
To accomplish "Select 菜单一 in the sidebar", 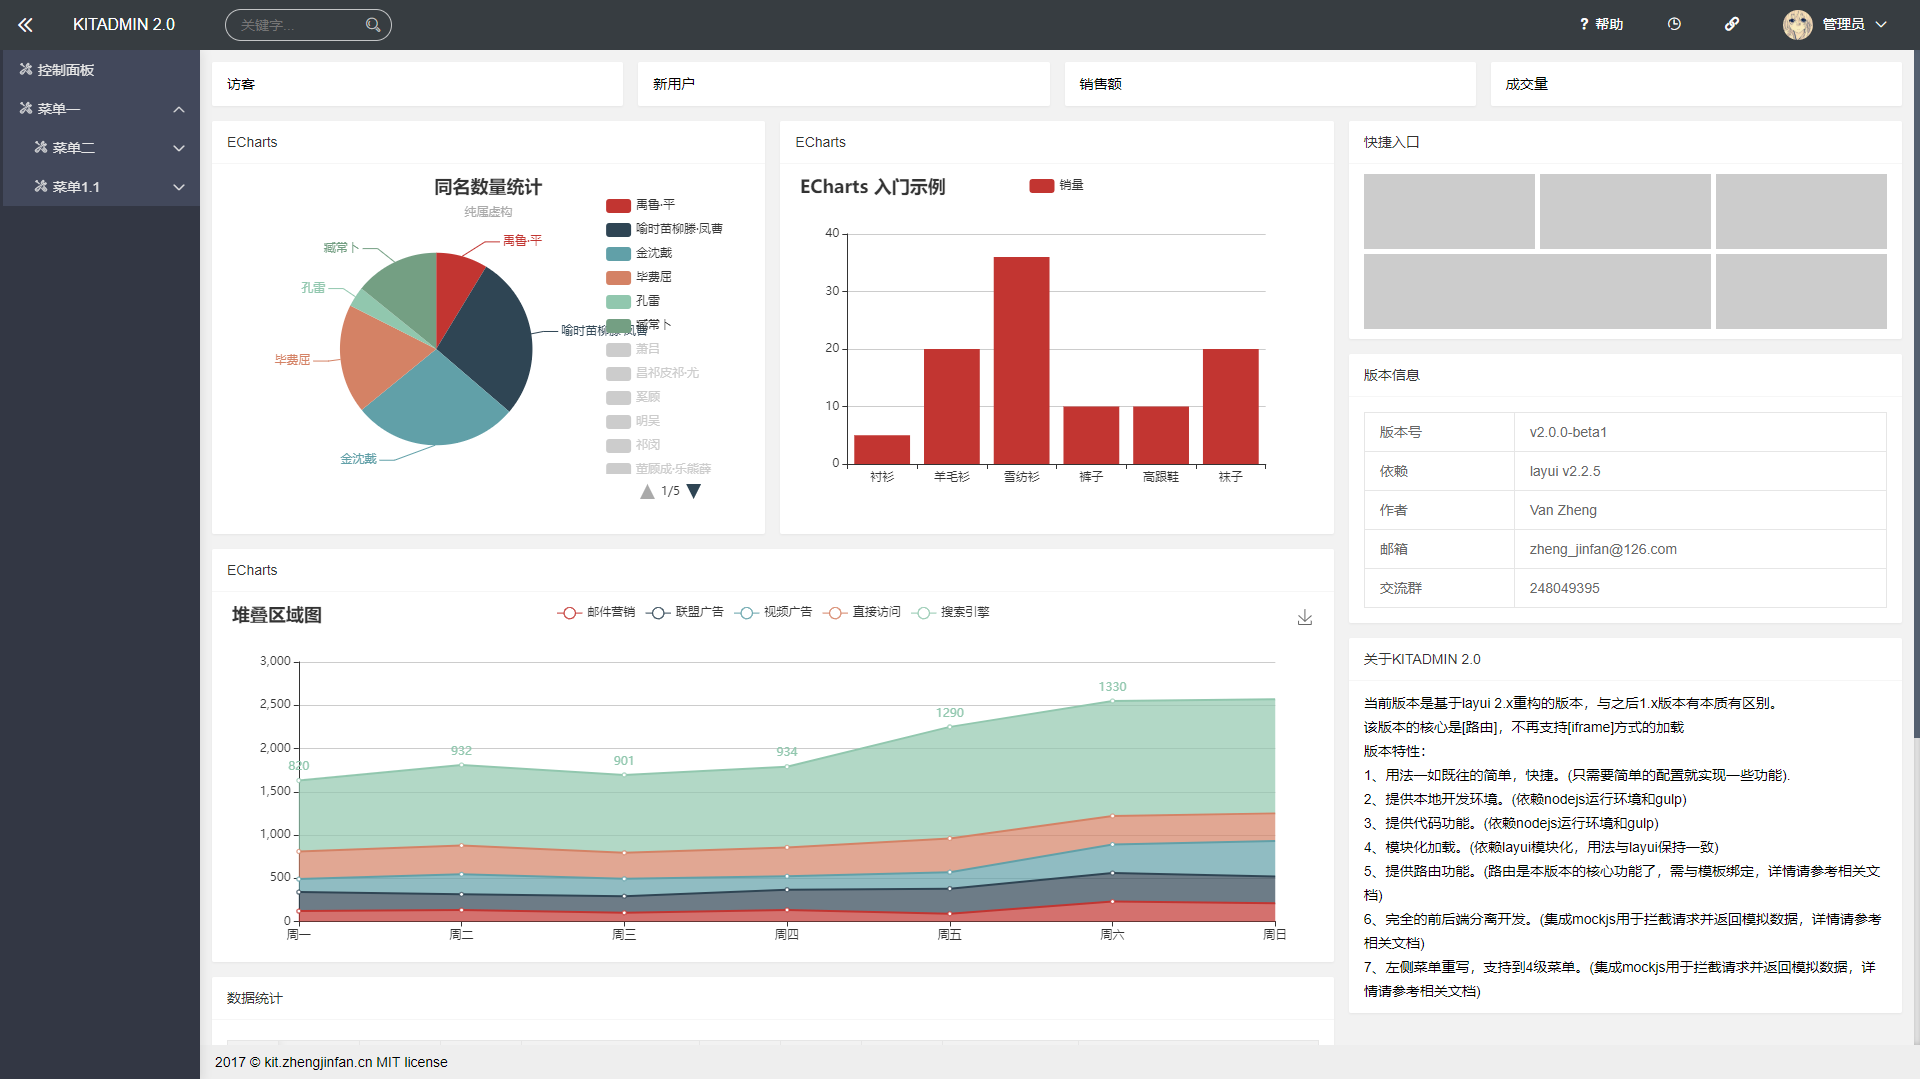I will pyautogui.click(x=100, y=108).
